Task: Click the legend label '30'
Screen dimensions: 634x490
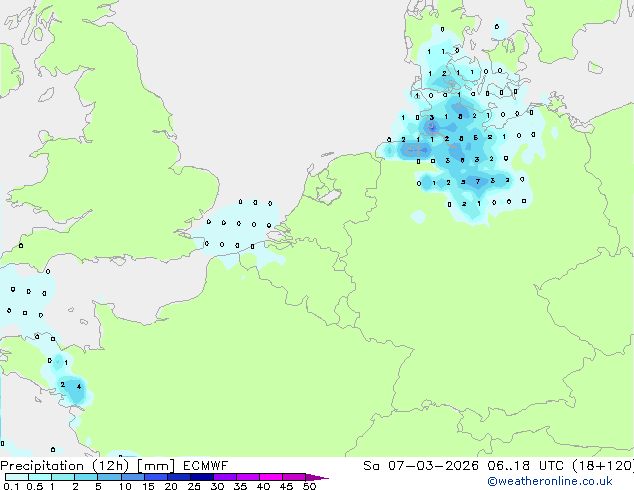Action: (217, 486)
